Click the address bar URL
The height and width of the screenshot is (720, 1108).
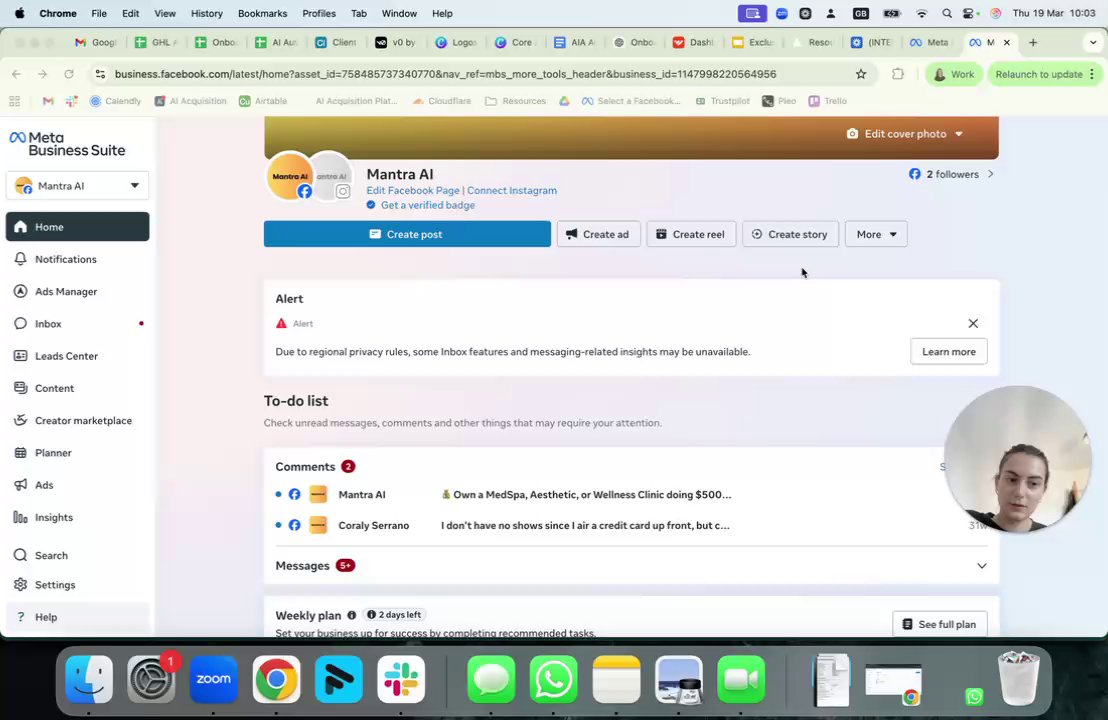click(x=445, y=74)
